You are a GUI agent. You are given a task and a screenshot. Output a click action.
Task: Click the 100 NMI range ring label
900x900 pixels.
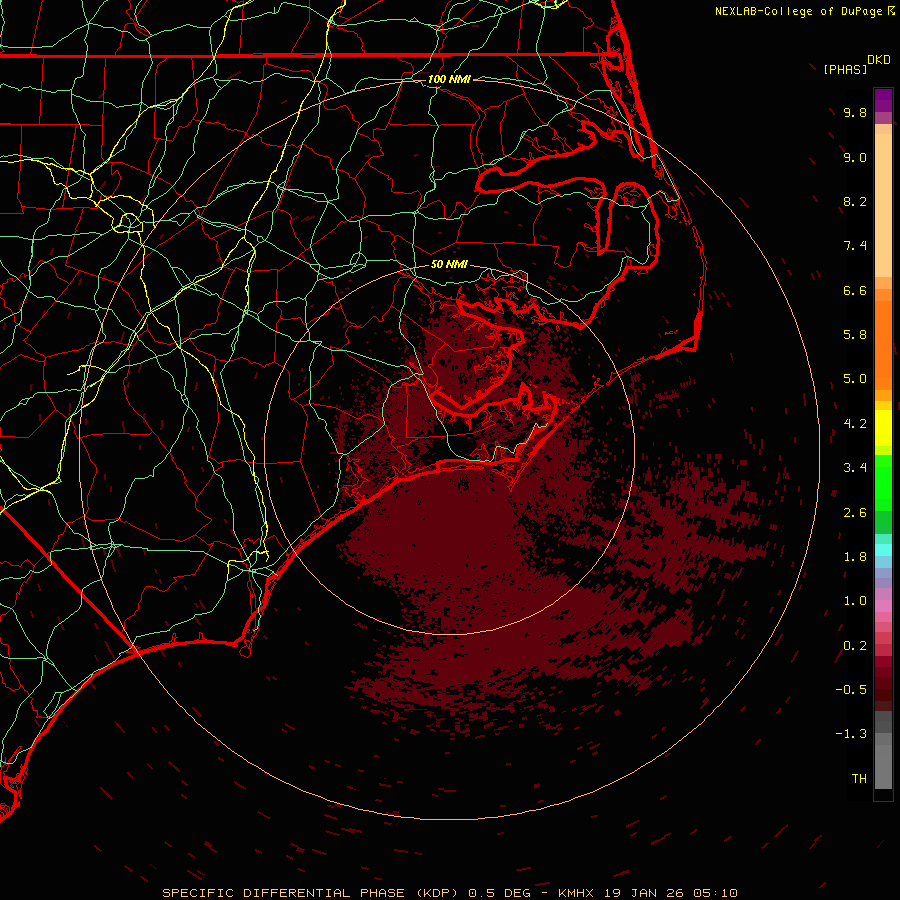click(x=449, y=79)
